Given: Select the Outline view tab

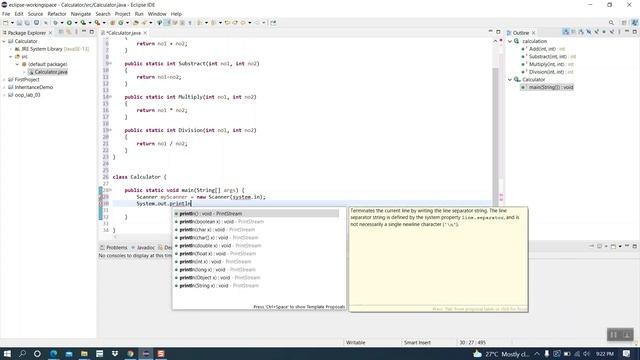Looking at the screenshot, I should point(520,33).
